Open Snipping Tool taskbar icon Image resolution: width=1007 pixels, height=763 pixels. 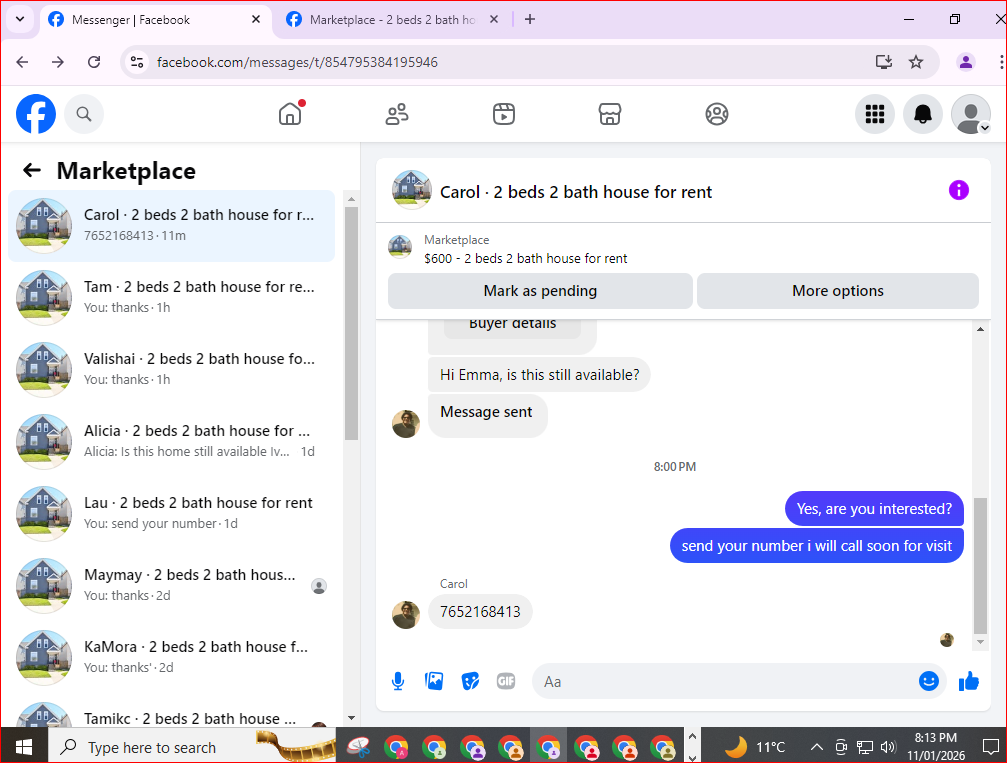coord(359,747)
